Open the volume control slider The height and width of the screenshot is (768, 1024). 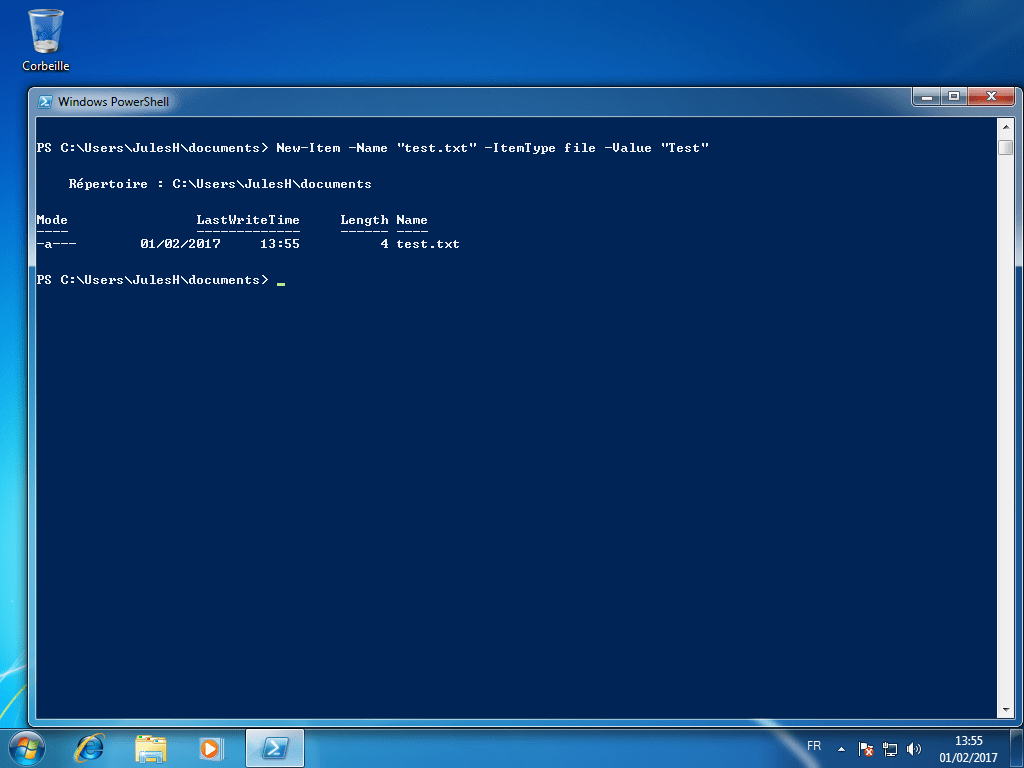coord(913,747)
